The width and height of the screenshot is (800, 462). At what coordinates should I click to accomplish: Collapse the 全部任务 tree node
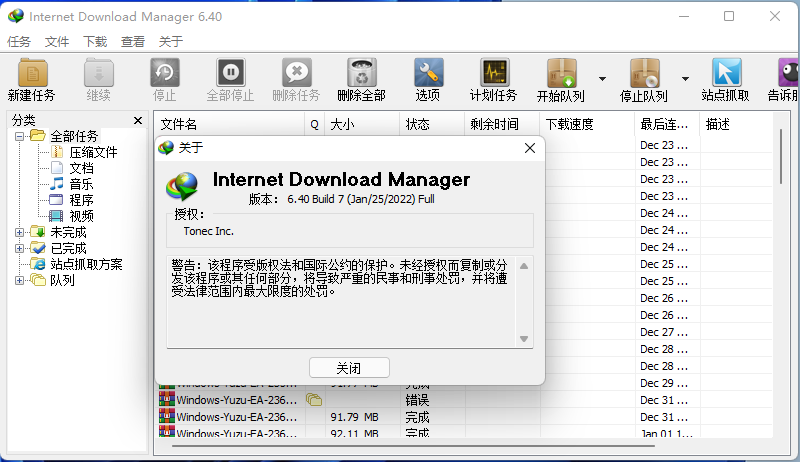click(x=19, y=136)
